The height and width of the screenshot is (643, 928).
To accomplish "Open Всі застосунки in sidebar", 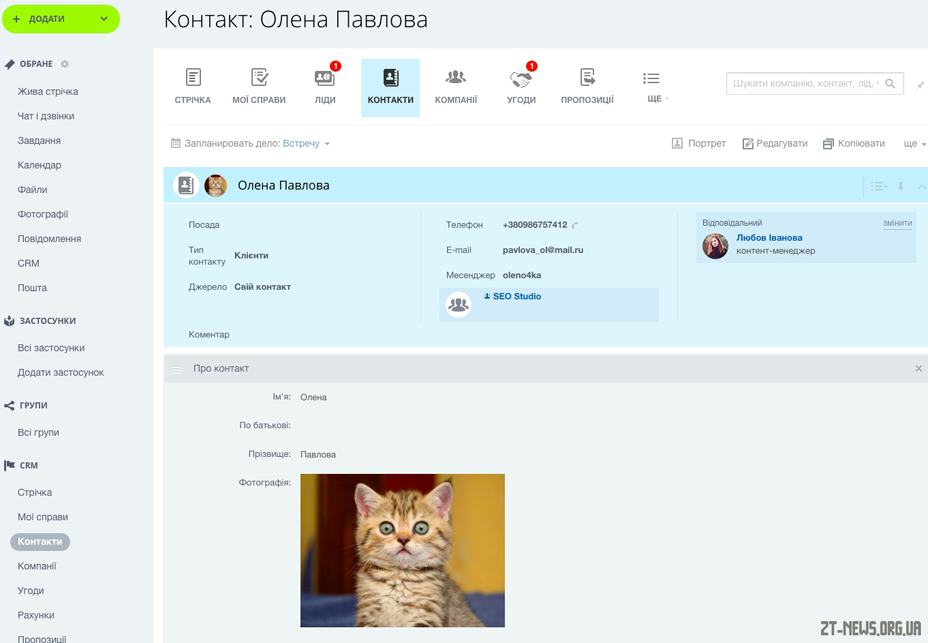I will pyautogui.click(x=51, y=348).
